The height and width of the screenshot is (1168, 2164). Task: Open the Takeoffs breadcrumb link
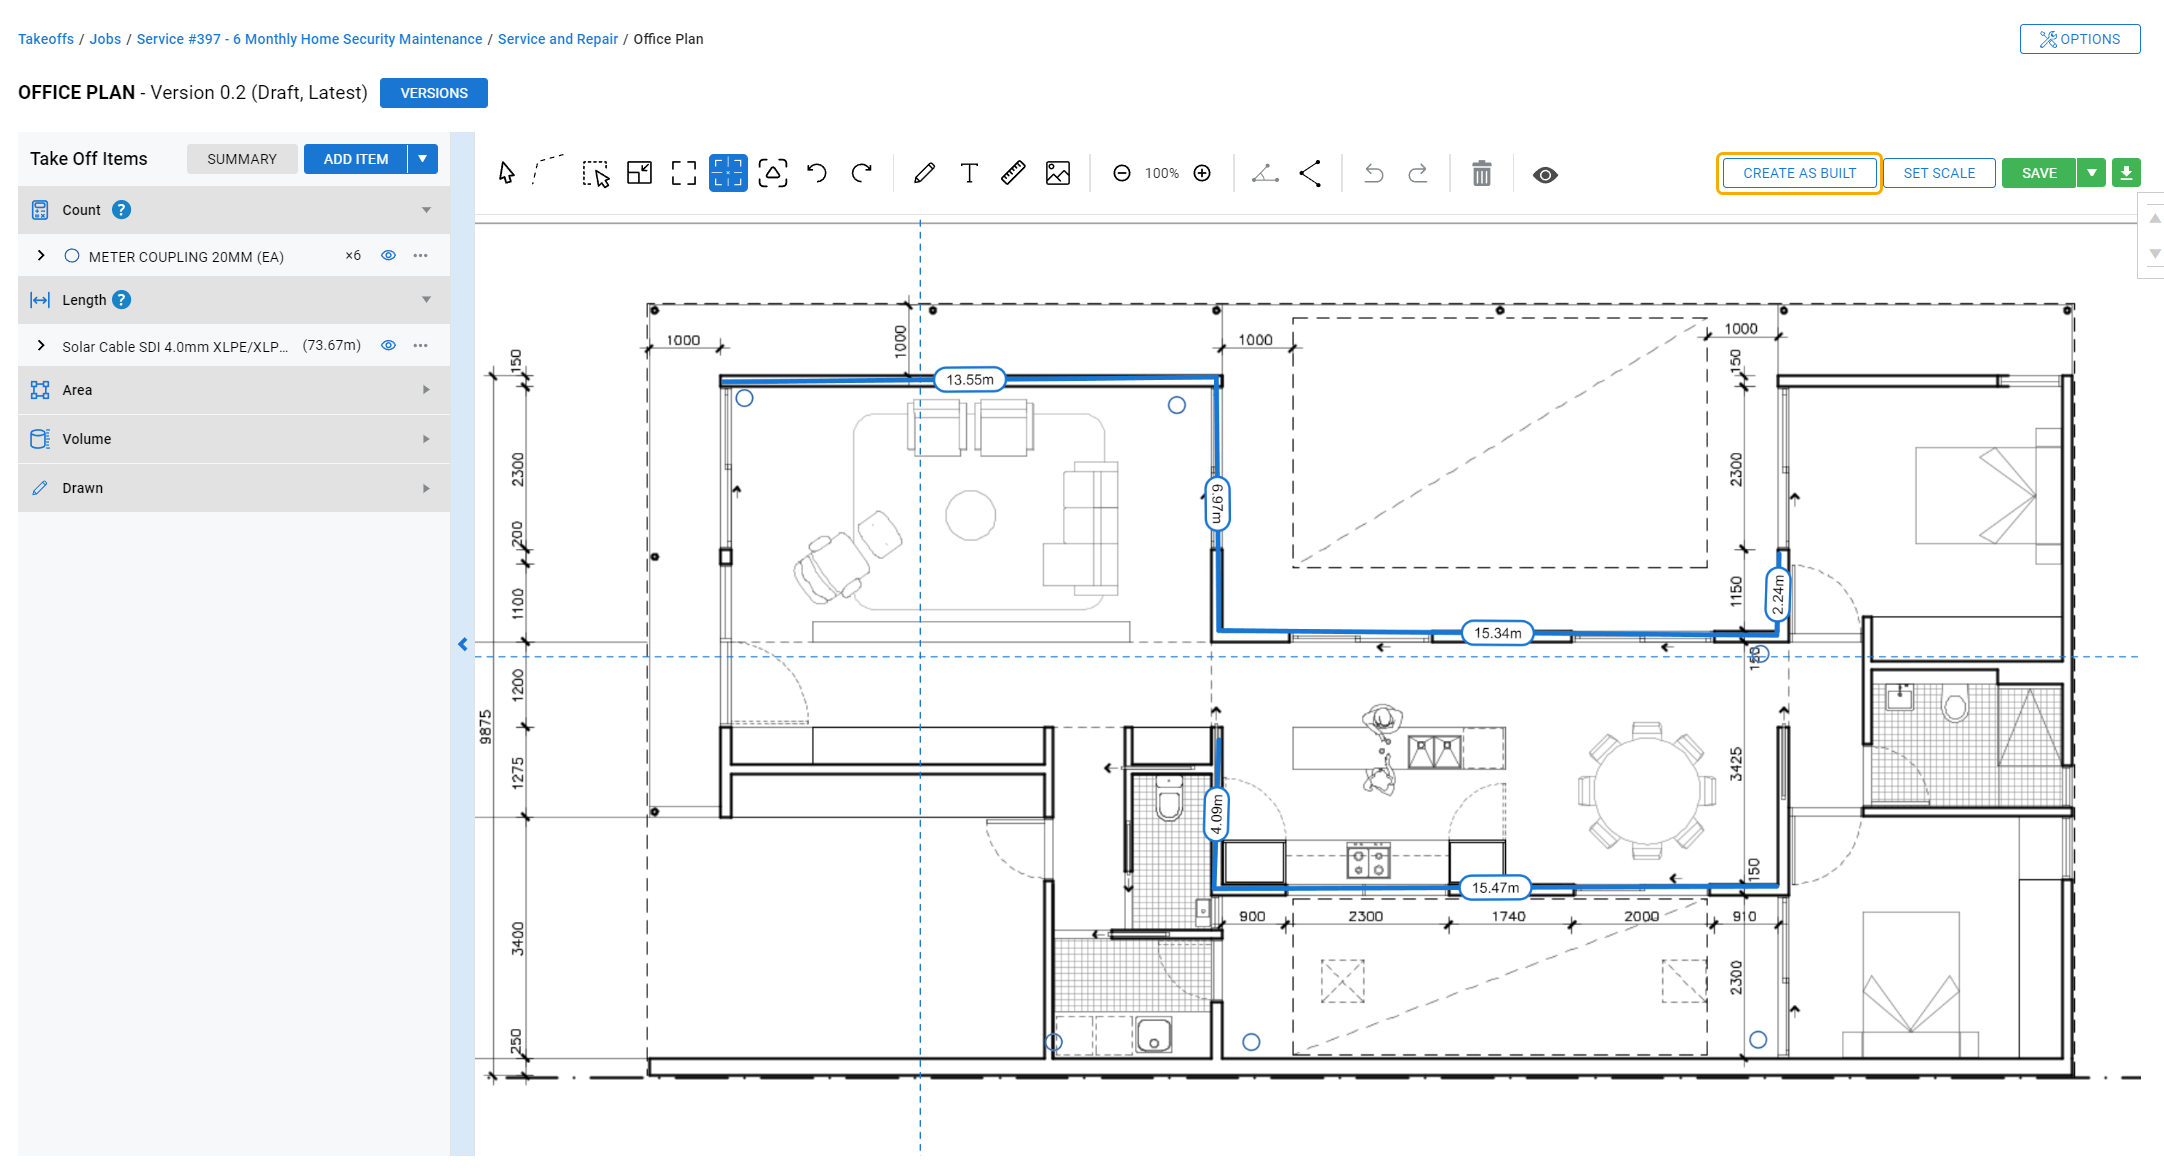(x=46, y=39)
